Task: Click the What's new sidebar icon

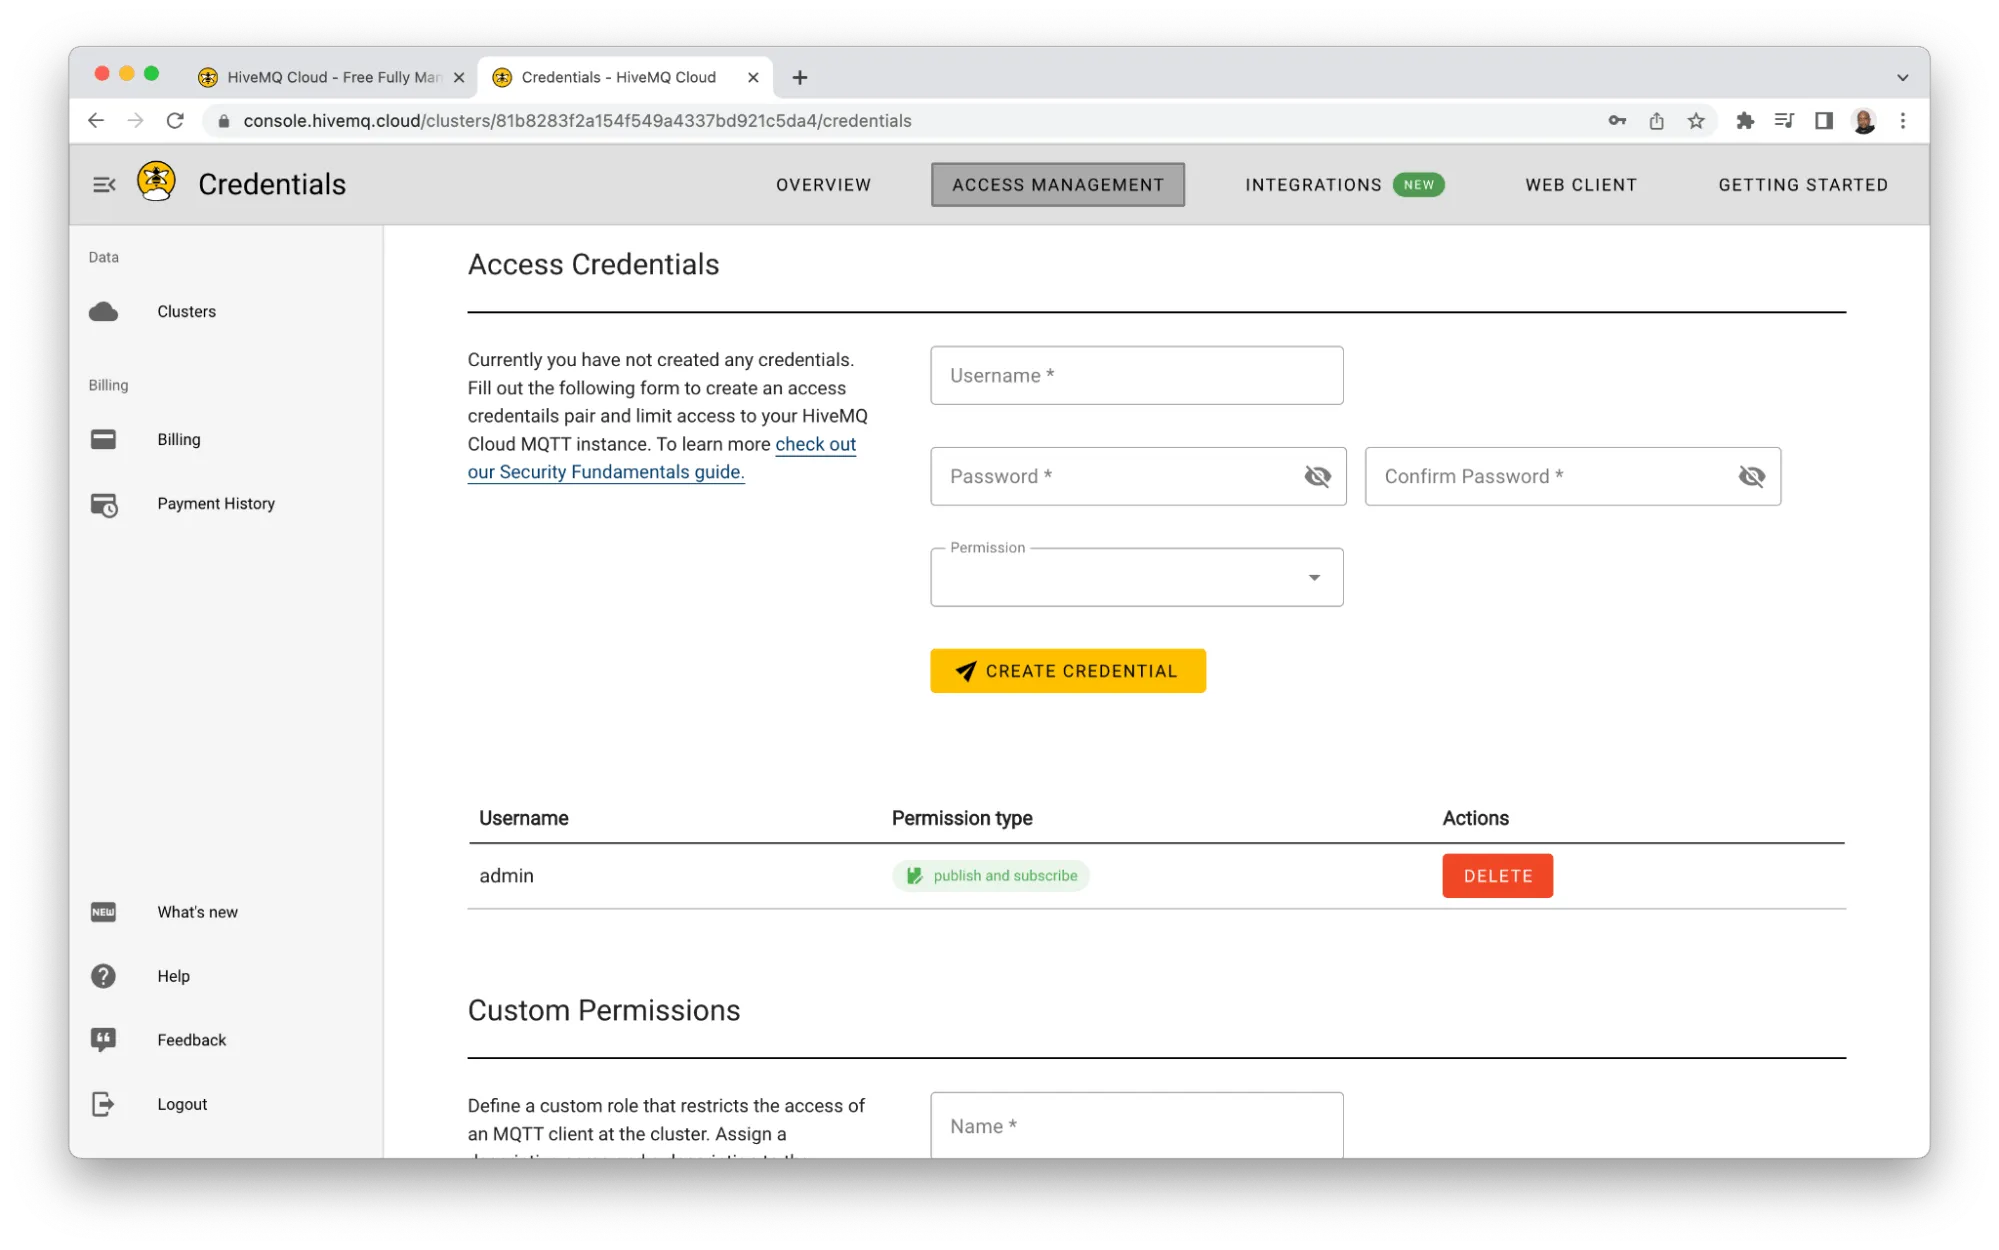Action: click(104, 912)
